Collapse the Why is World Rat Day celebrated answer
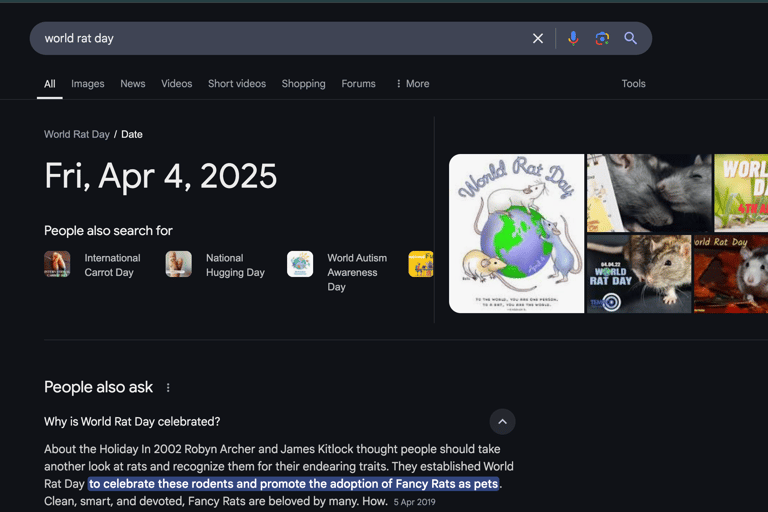Image resolution: width=768 pixels, height=512 pixels. tap(503, 422)
